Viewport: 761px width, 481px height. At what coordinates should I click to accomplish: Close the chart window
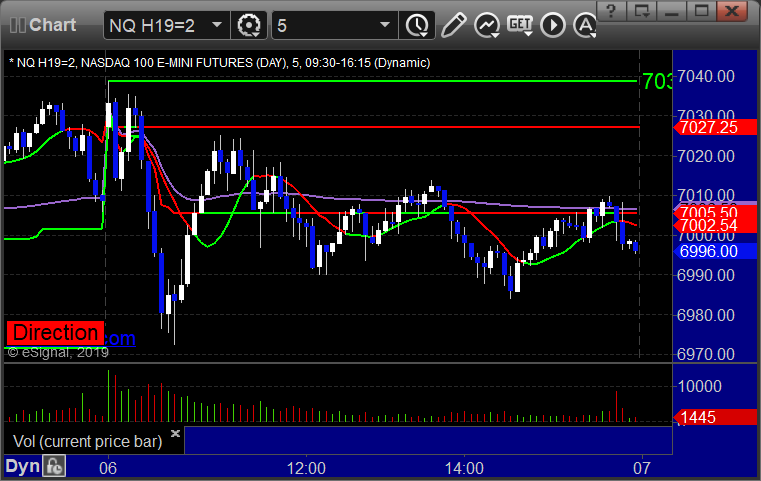click(x=732, y=11)
